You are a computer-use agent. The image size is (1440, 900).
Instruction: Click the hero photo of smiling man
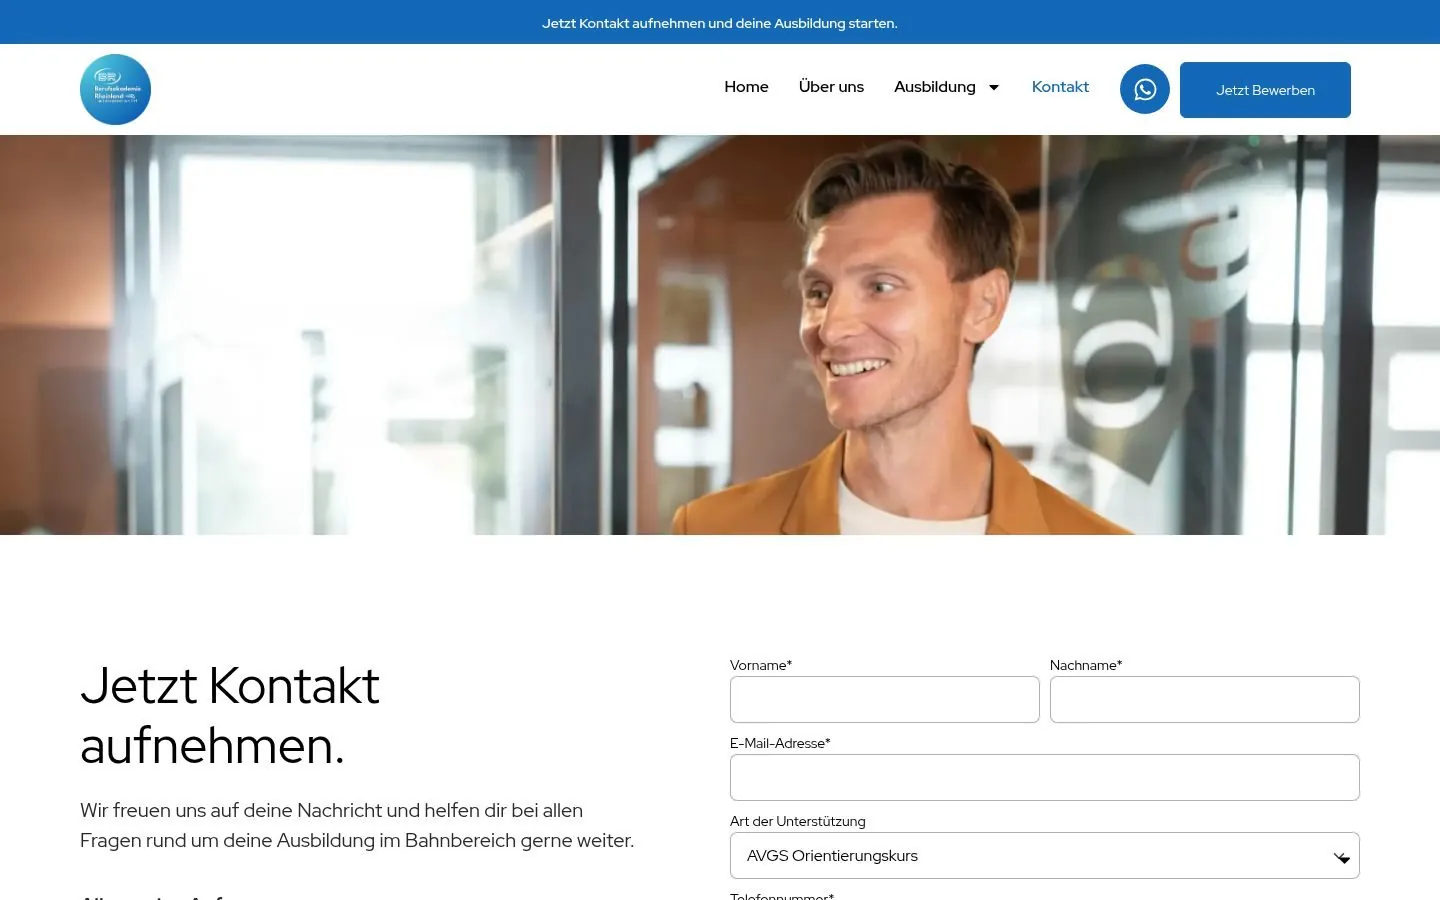(x=720, y=335)
